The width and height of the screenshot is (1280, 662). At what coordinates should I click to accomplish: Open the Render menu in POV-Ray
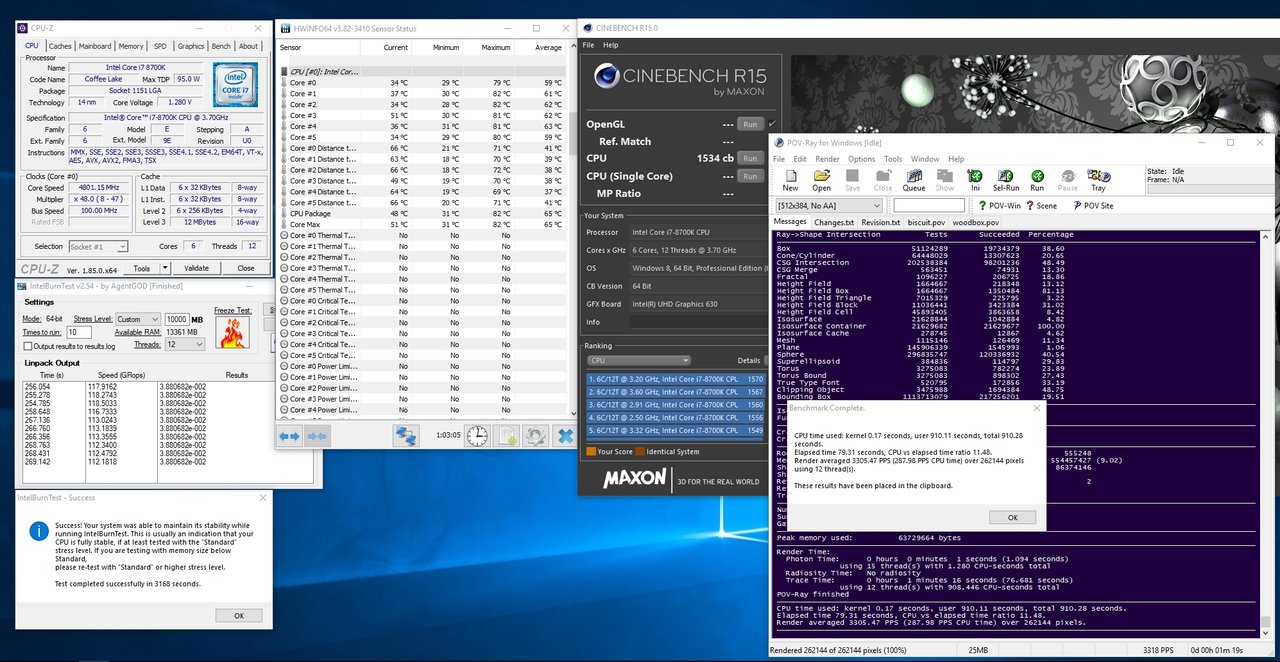pyautogui.click(x=827, y=159)
